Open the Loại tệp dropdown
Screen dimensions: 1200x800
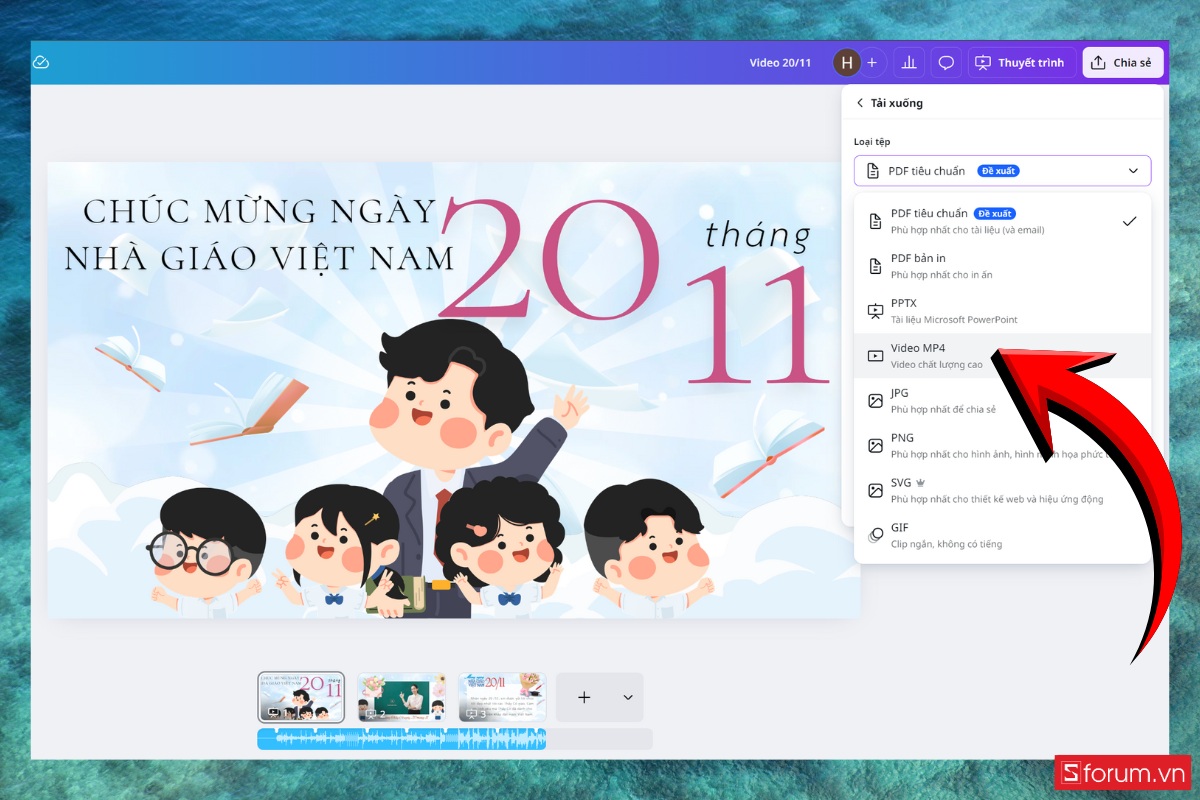pos(1000,170)
